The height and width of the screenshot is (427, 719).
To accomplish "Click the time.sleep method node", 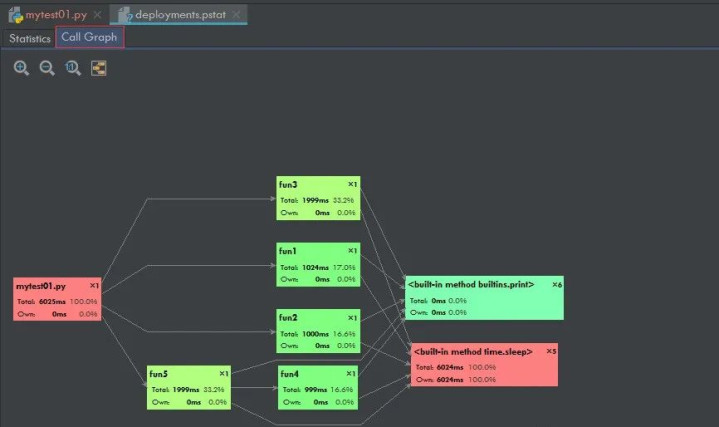I will [x=483, y=365].
